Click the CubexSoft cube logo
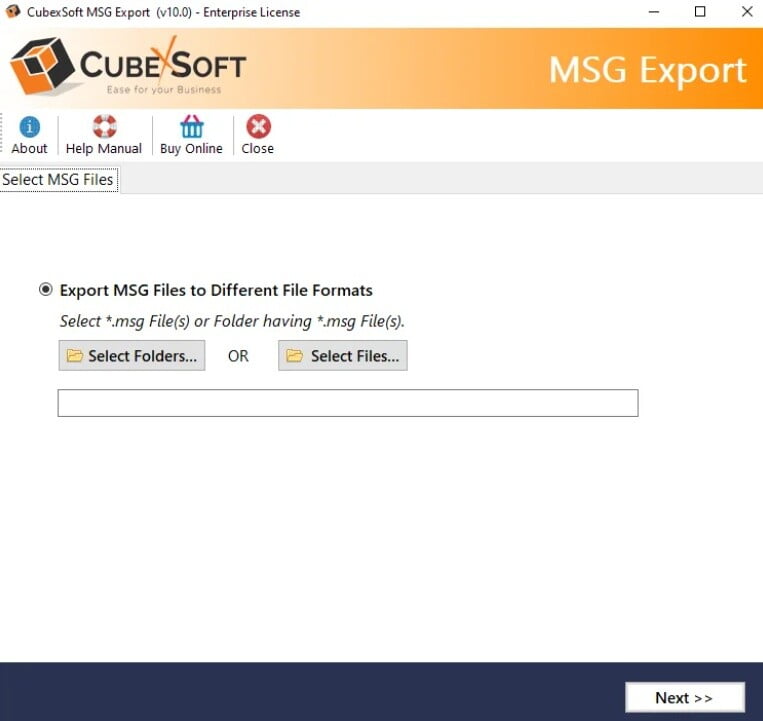The height and width of the screenshot is (721, 763). click(x=43, y=66)
